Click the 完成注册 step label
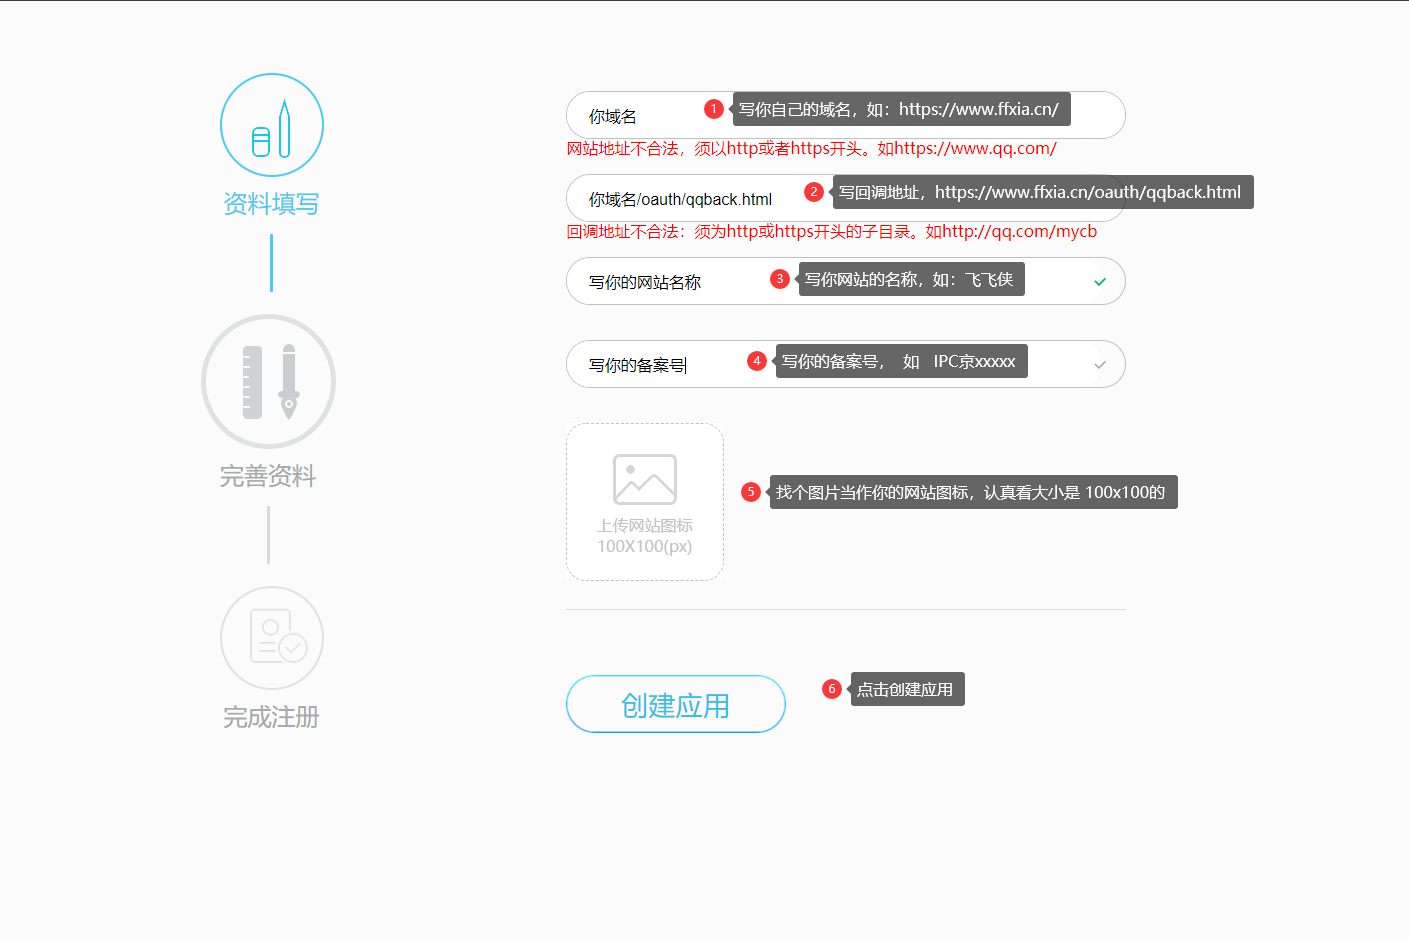The height and width of the screenshot is (939, 1409). click(271, 717)
